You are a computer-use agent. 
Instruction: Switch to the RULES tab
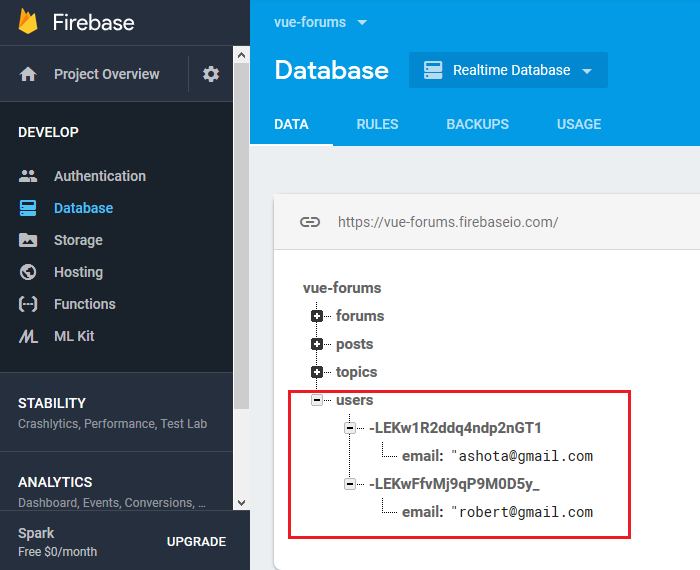tap(377, 124)
